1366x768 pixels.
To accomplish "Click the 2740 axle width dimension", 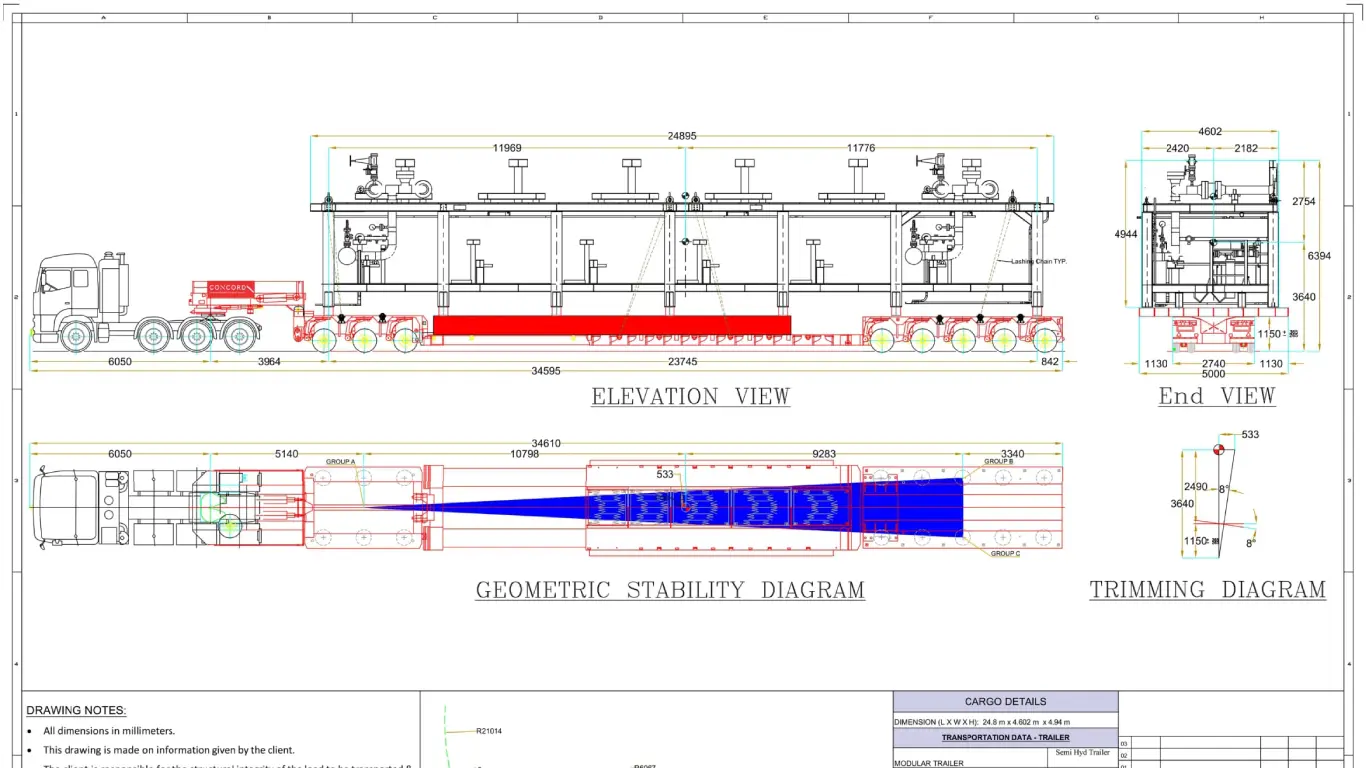I will 1213,364.
